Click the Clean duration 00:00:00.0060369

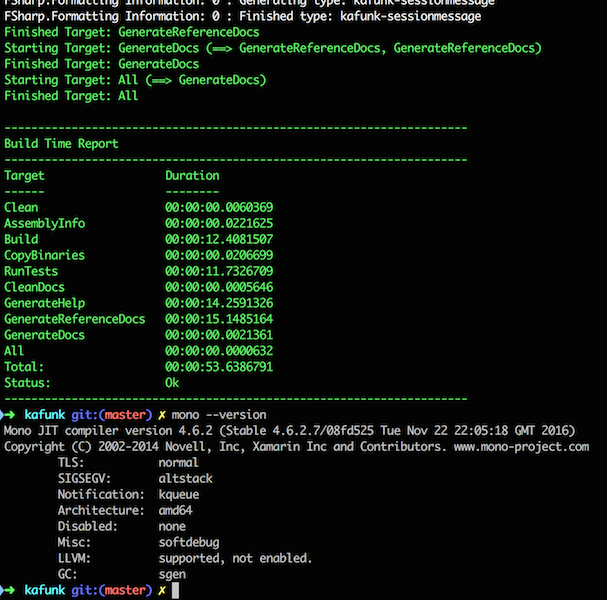[x=219, y=207]
